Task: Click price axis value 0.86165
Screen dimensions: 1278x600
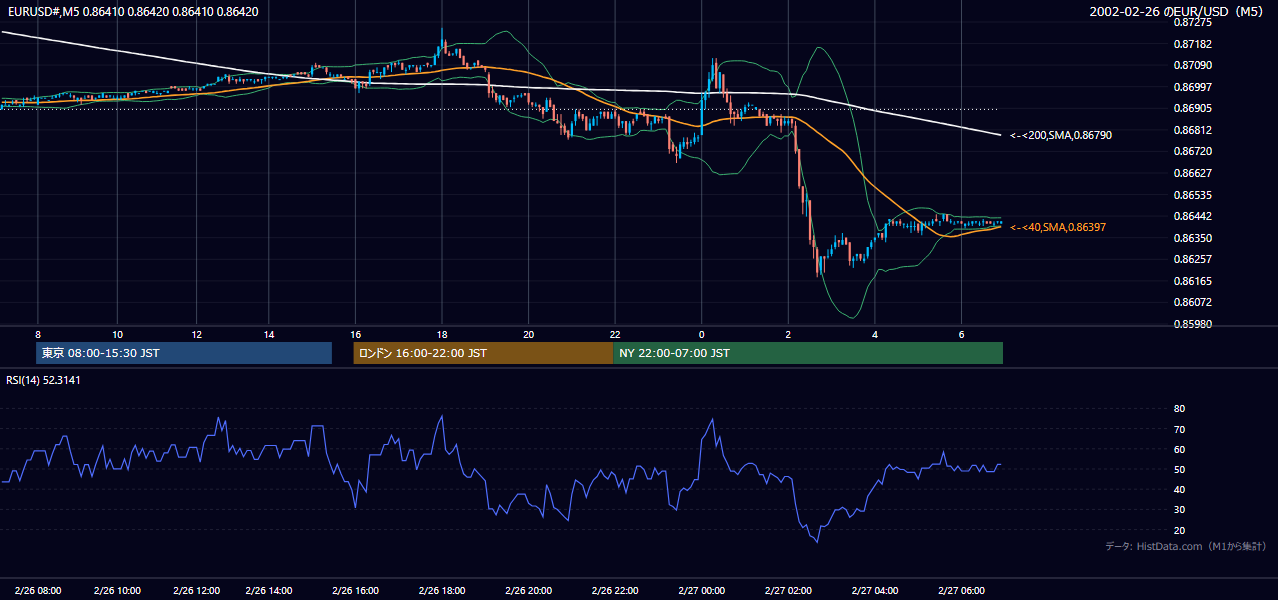Action: click(1194, 281)
